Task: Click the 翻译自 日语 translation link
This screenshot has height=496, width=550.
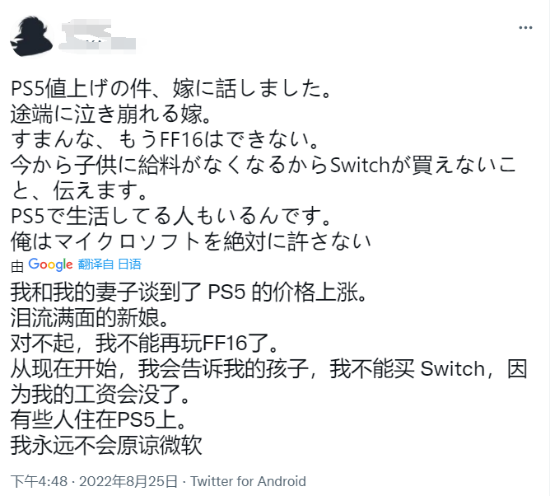Action: (109, 264)
